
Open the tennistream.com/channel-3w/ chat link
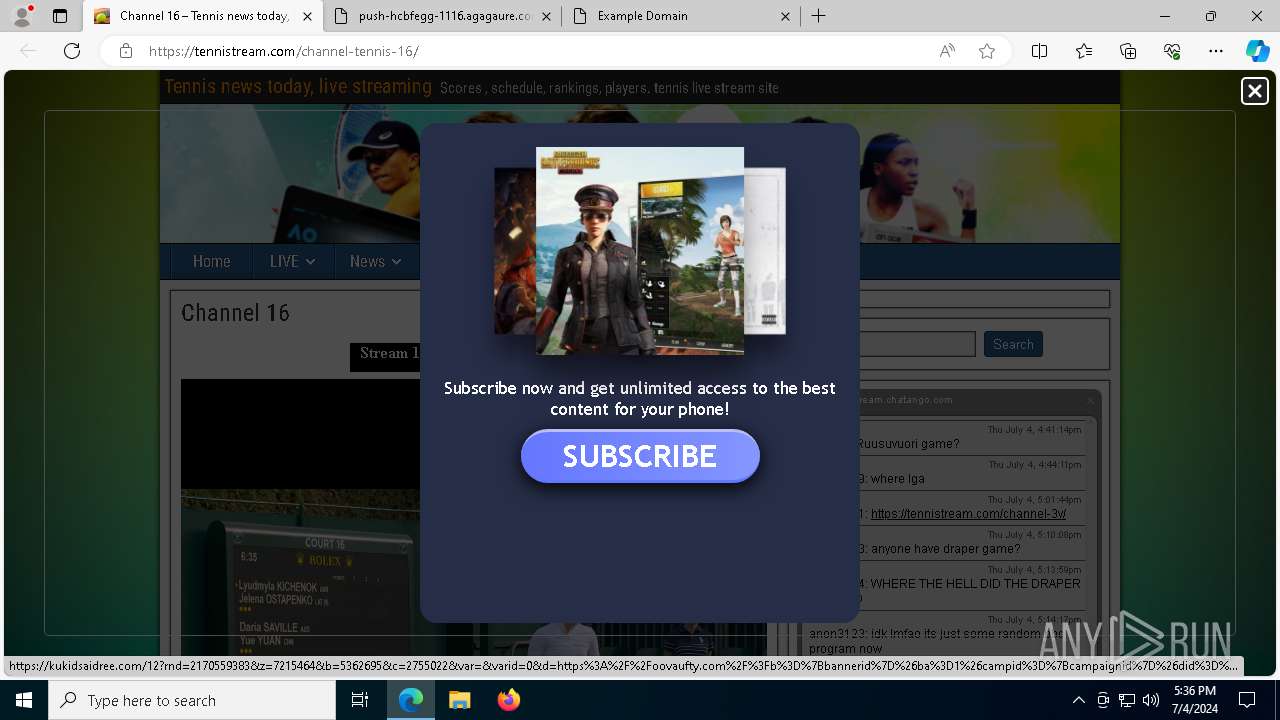click(968, 514)
